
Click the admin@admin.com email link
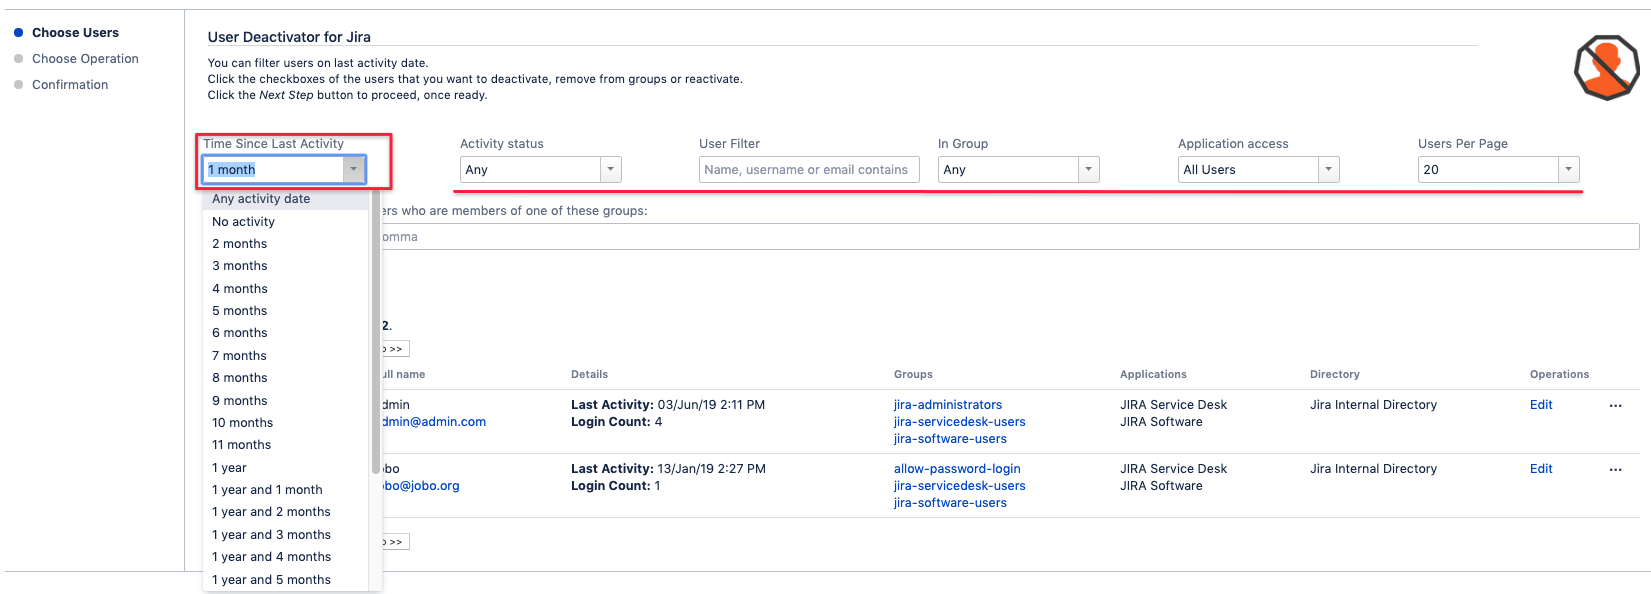click(434, 422)
